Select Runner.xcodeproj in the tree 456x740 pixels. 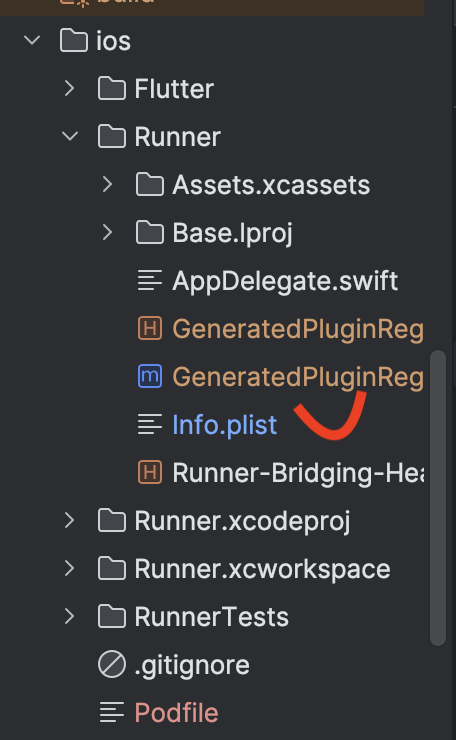[242, 521]
